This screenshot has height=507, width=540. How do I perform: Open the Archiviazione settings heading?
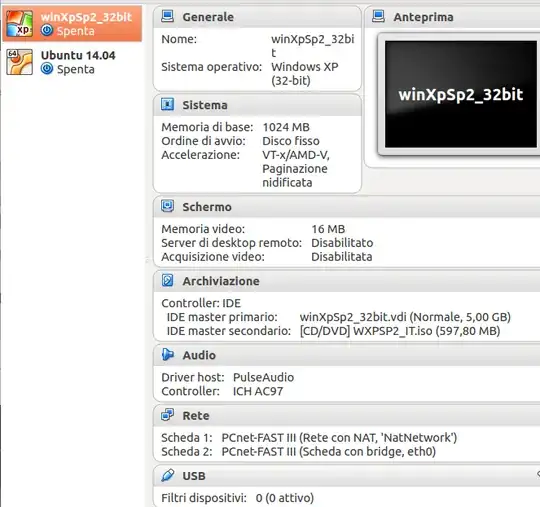pyautogui.click(x=221, y=281)
